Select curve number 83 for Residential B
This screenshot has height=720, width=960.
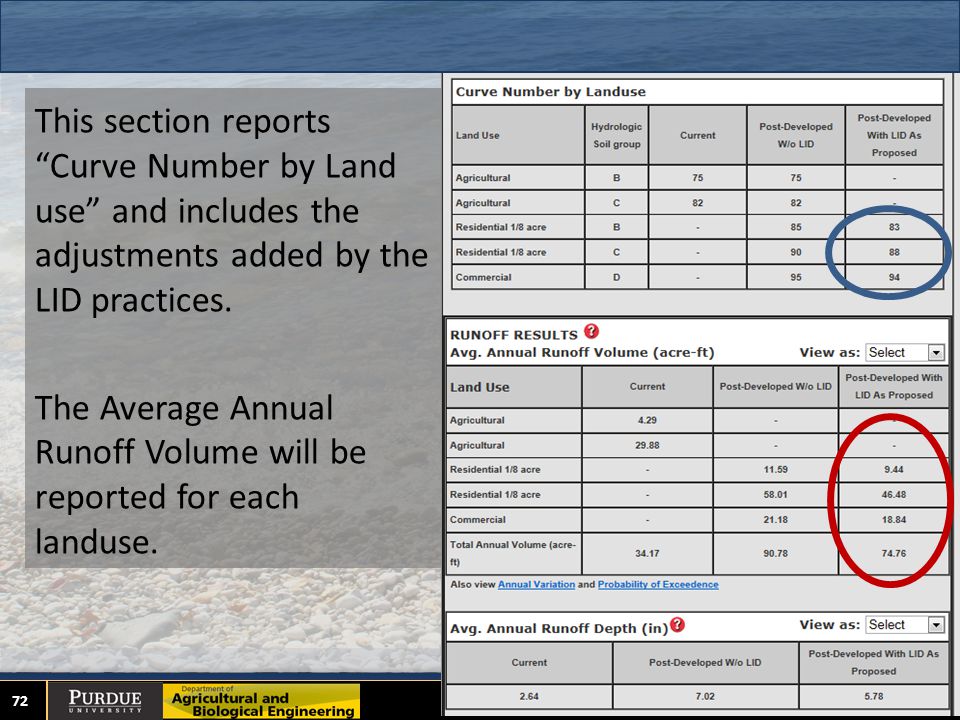[x=894, y=227]
